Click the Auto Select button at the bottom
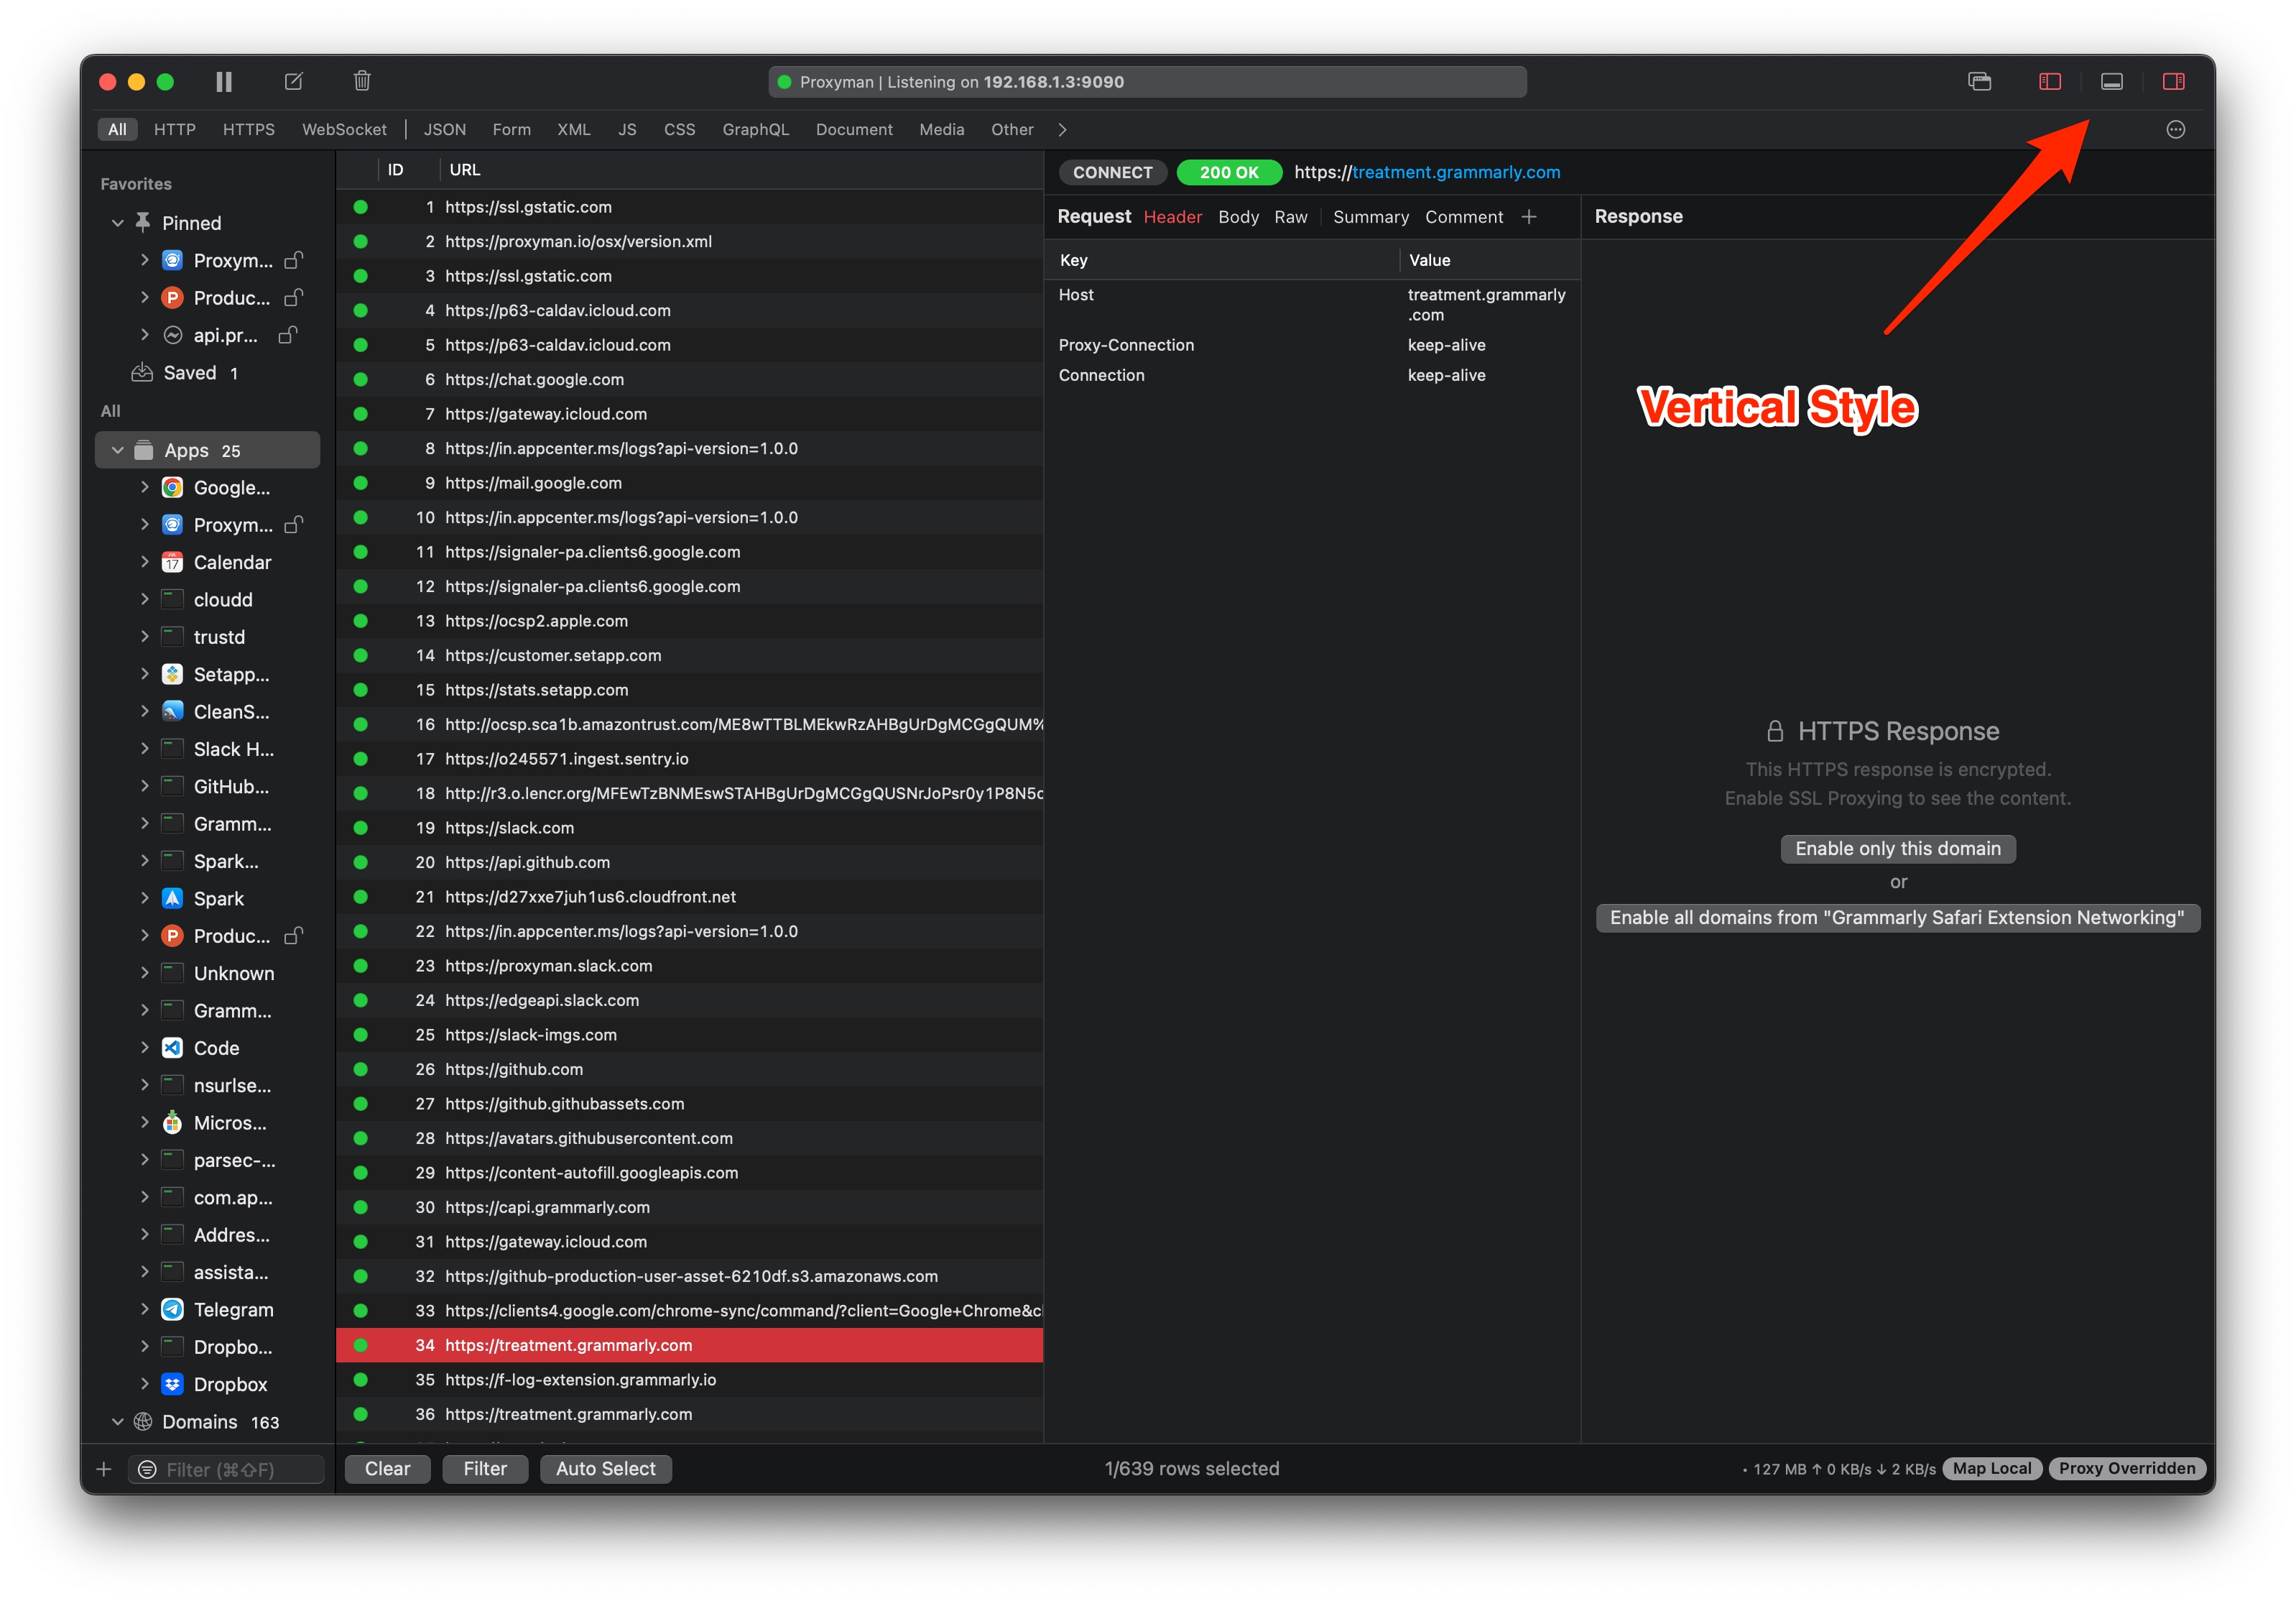Viewport: 2296px width, 1601px height. [x=605, y=1468]
